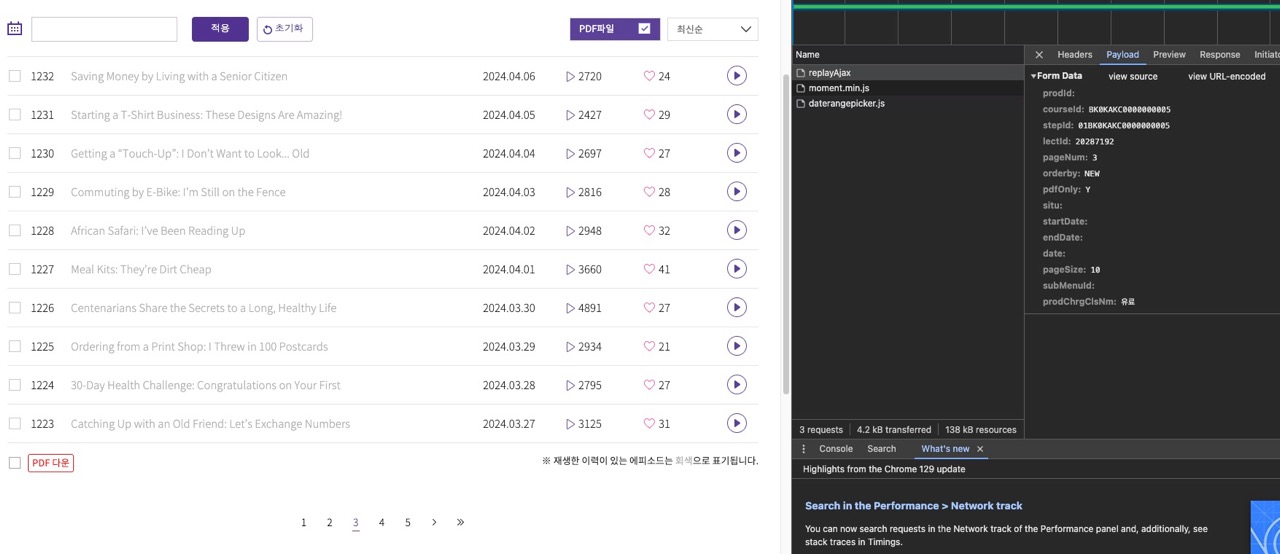This screenshot has width=1280, height=554.
Task: Switch to the Response tab
Action: [x=1219, y=55]
